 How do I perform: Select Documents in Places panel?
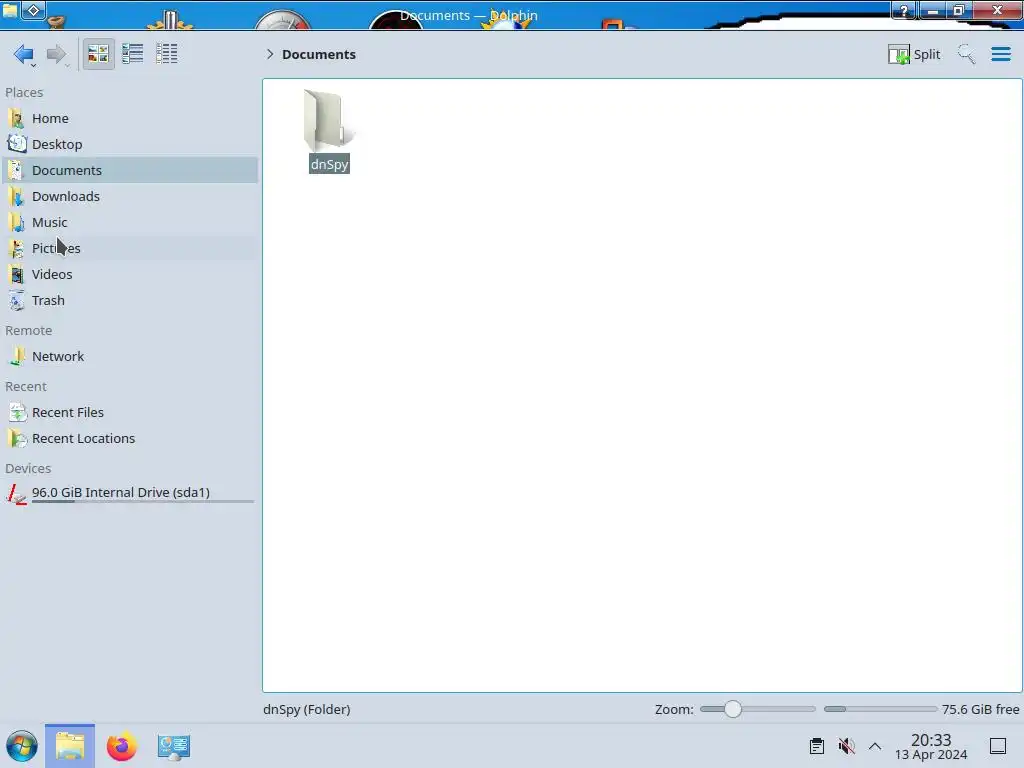pyautogui.click(x=131, y=170)
